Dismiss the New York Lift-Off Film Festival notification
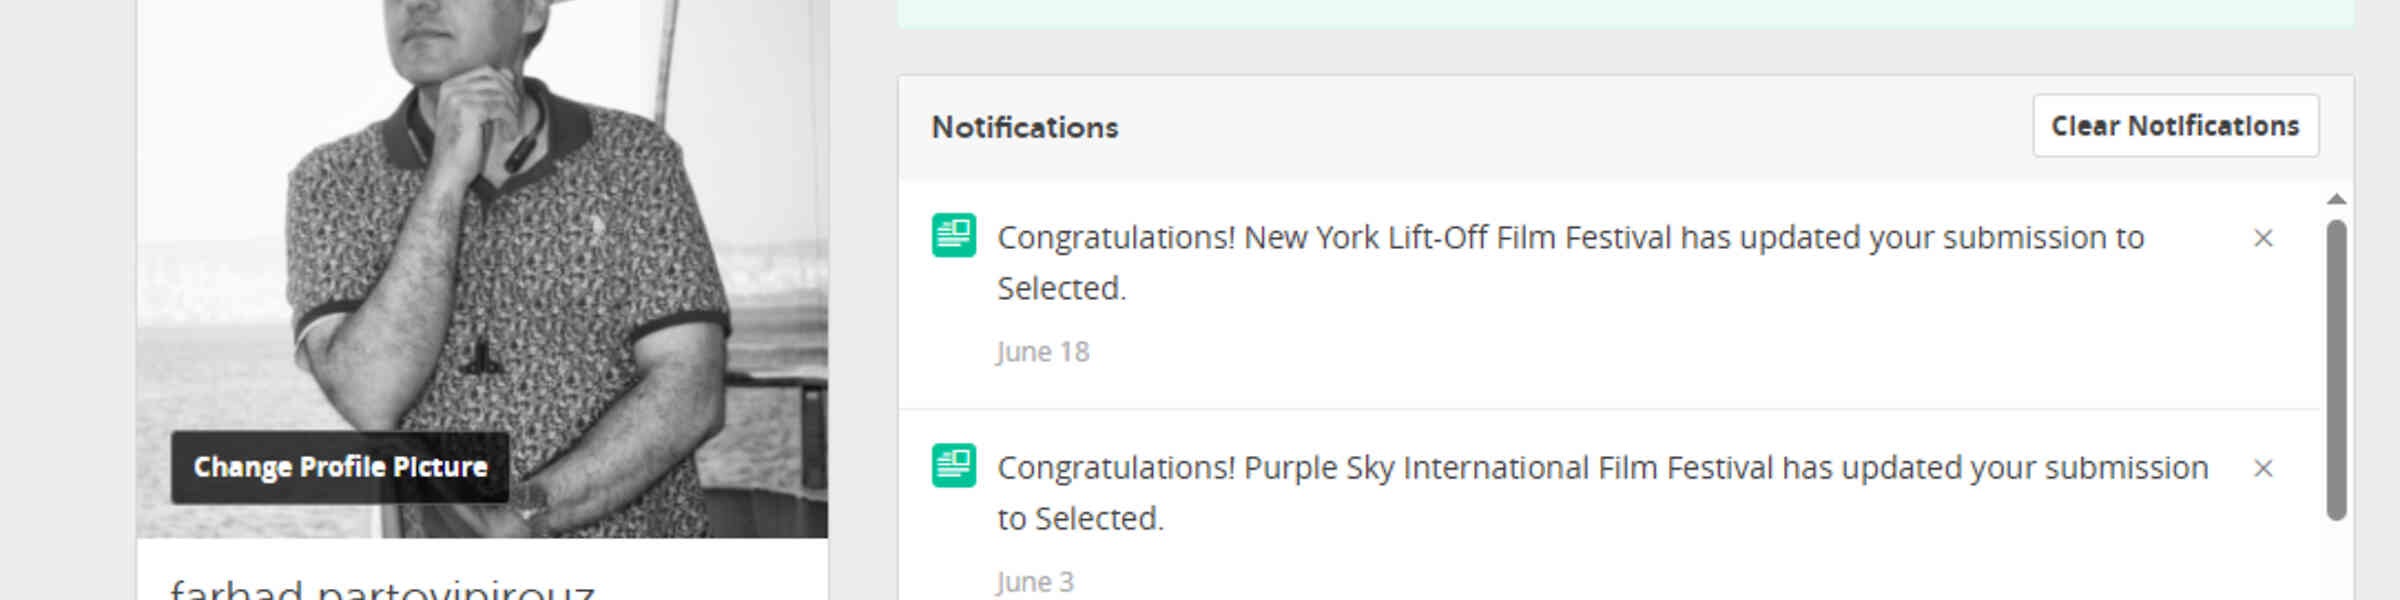Viewport: 2400px width, 600px height. 2263,238
